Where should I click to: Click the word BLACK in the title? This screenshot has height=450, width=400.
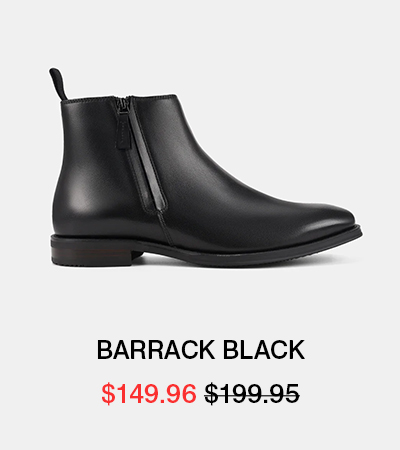click(264, 350)
